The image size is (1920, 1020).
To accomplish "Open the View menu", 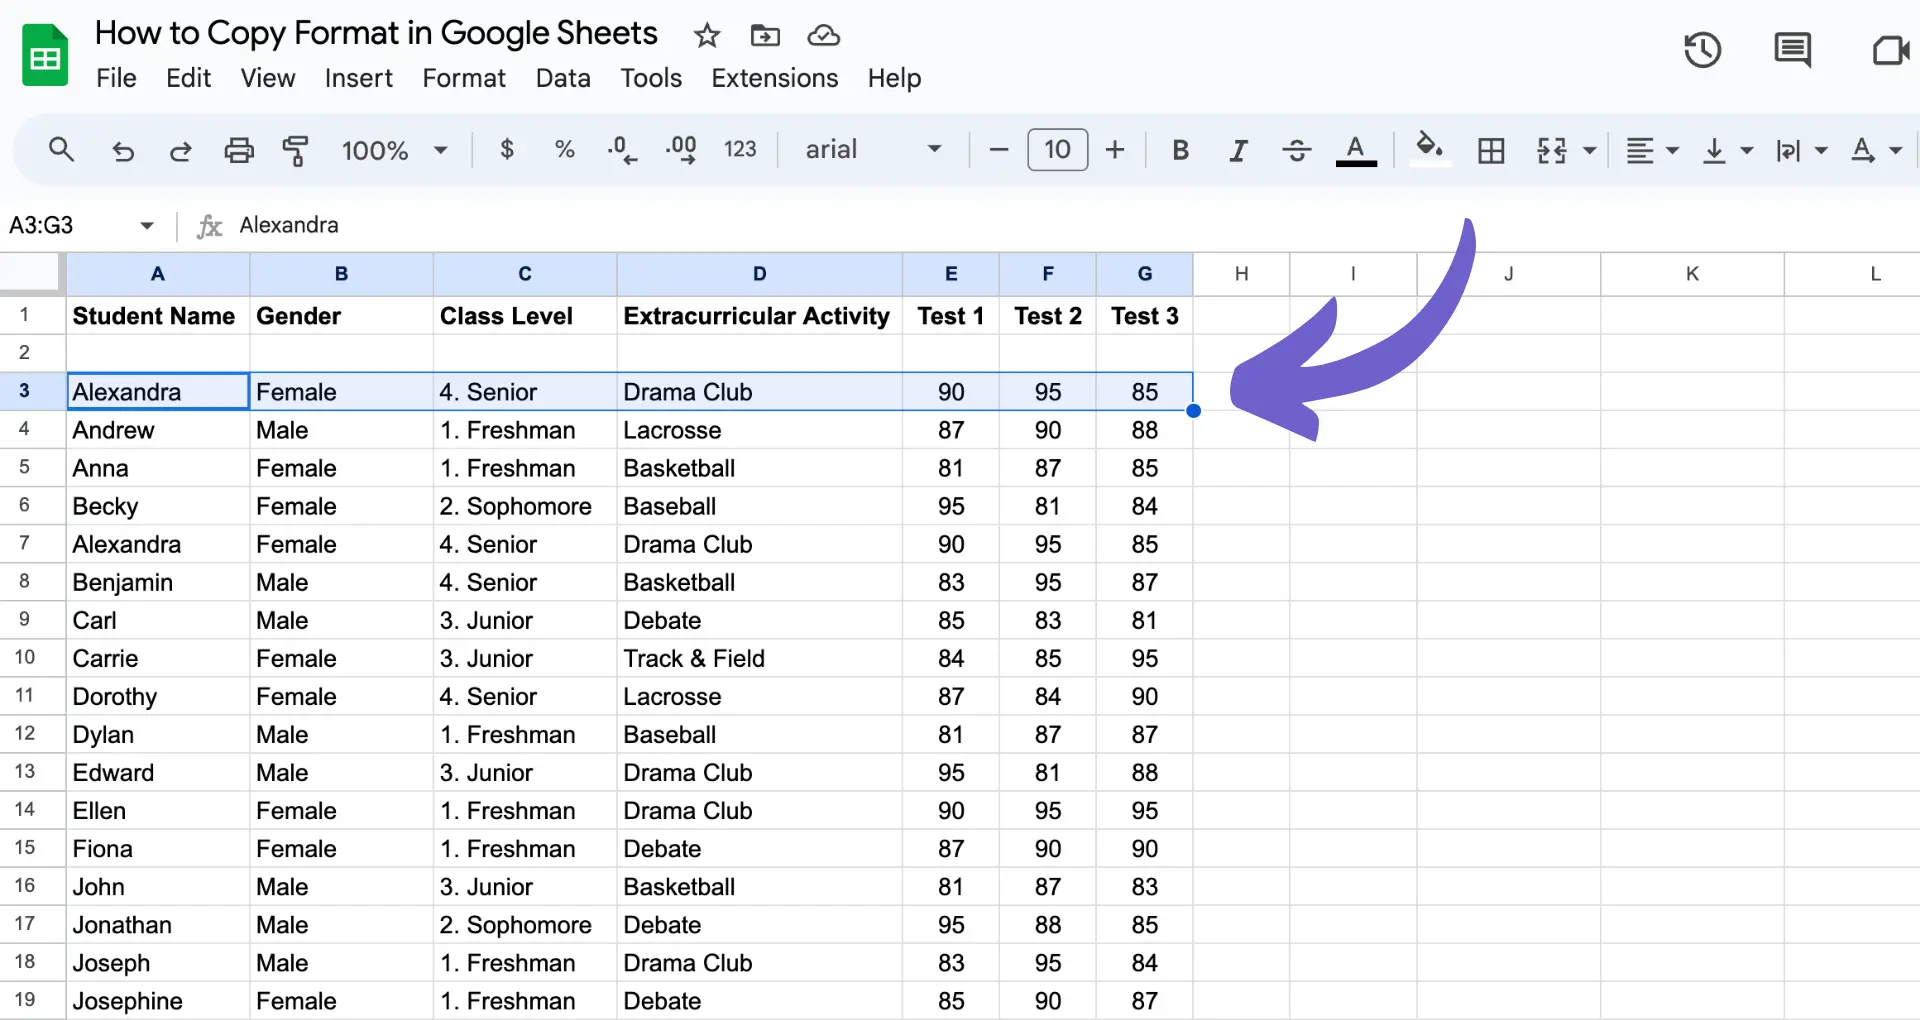I will pyautogui.click(x=268, y=78).
